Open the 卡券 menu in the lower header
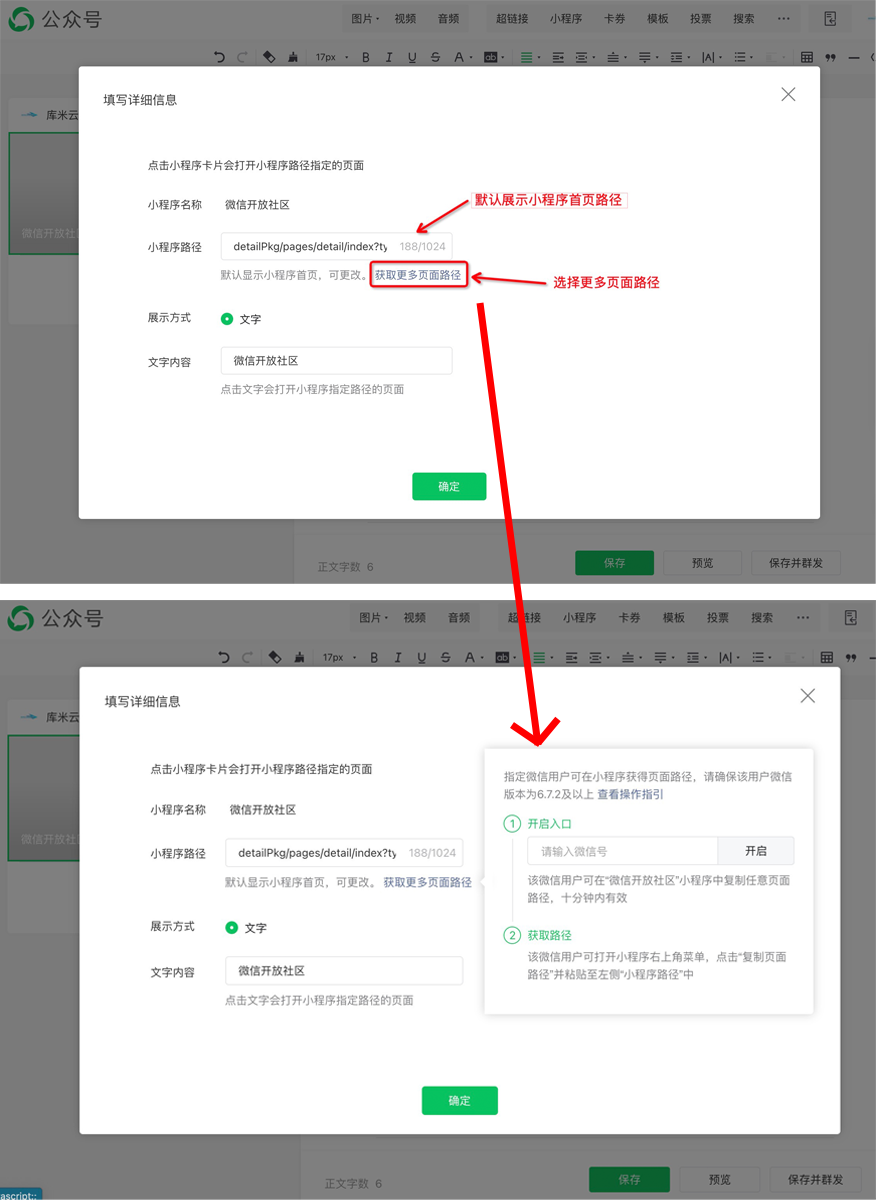This screenshot has height=1200, width=876. [629, 618]
